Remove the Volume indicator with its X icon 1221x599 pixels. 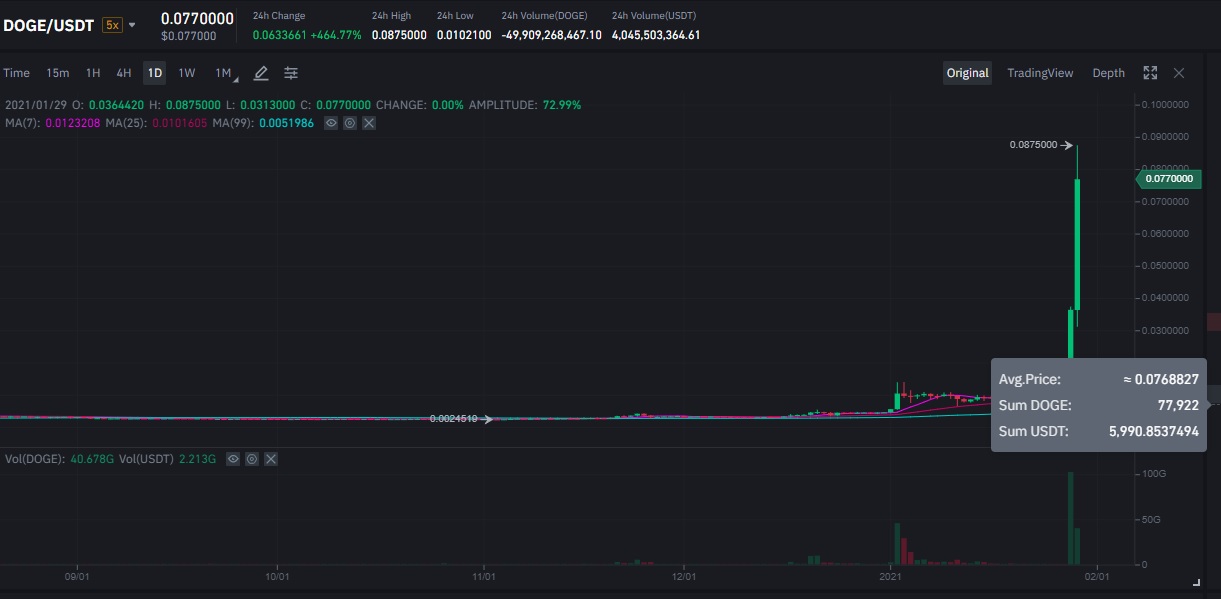[x=271, y=458]
